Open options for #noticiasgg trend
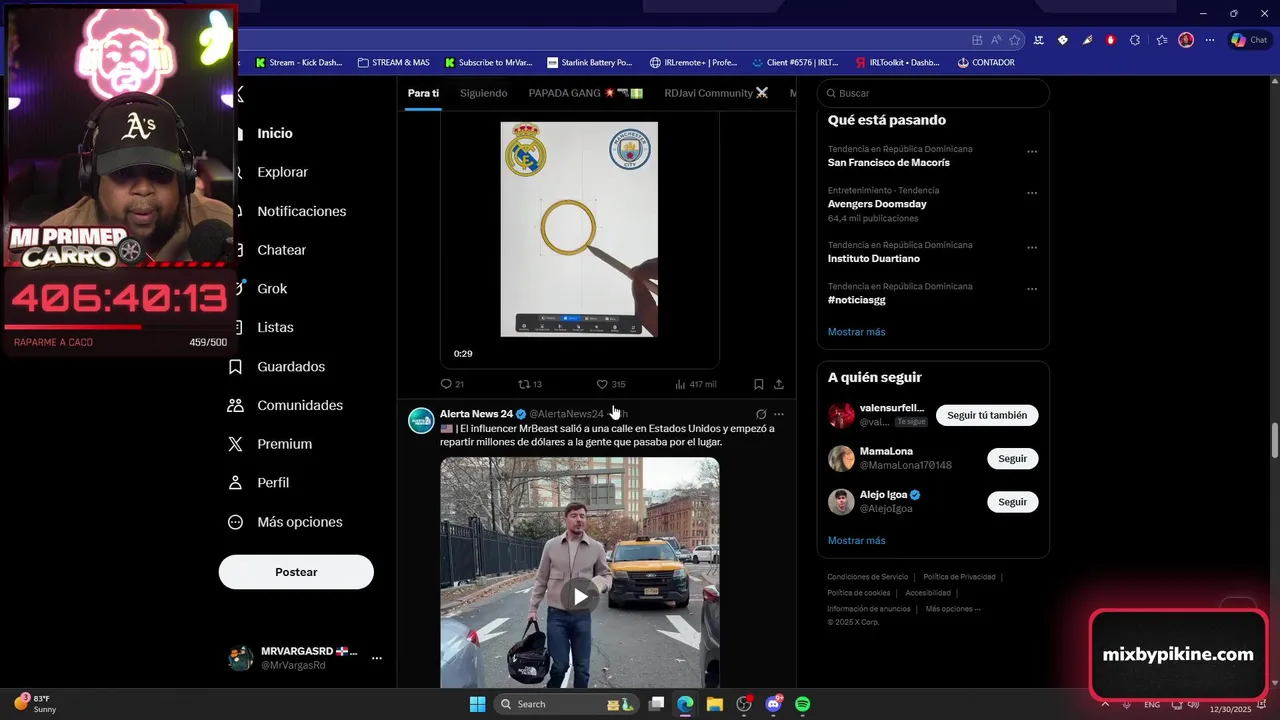The image size is (1280, 720). [x=1032, y=290]
